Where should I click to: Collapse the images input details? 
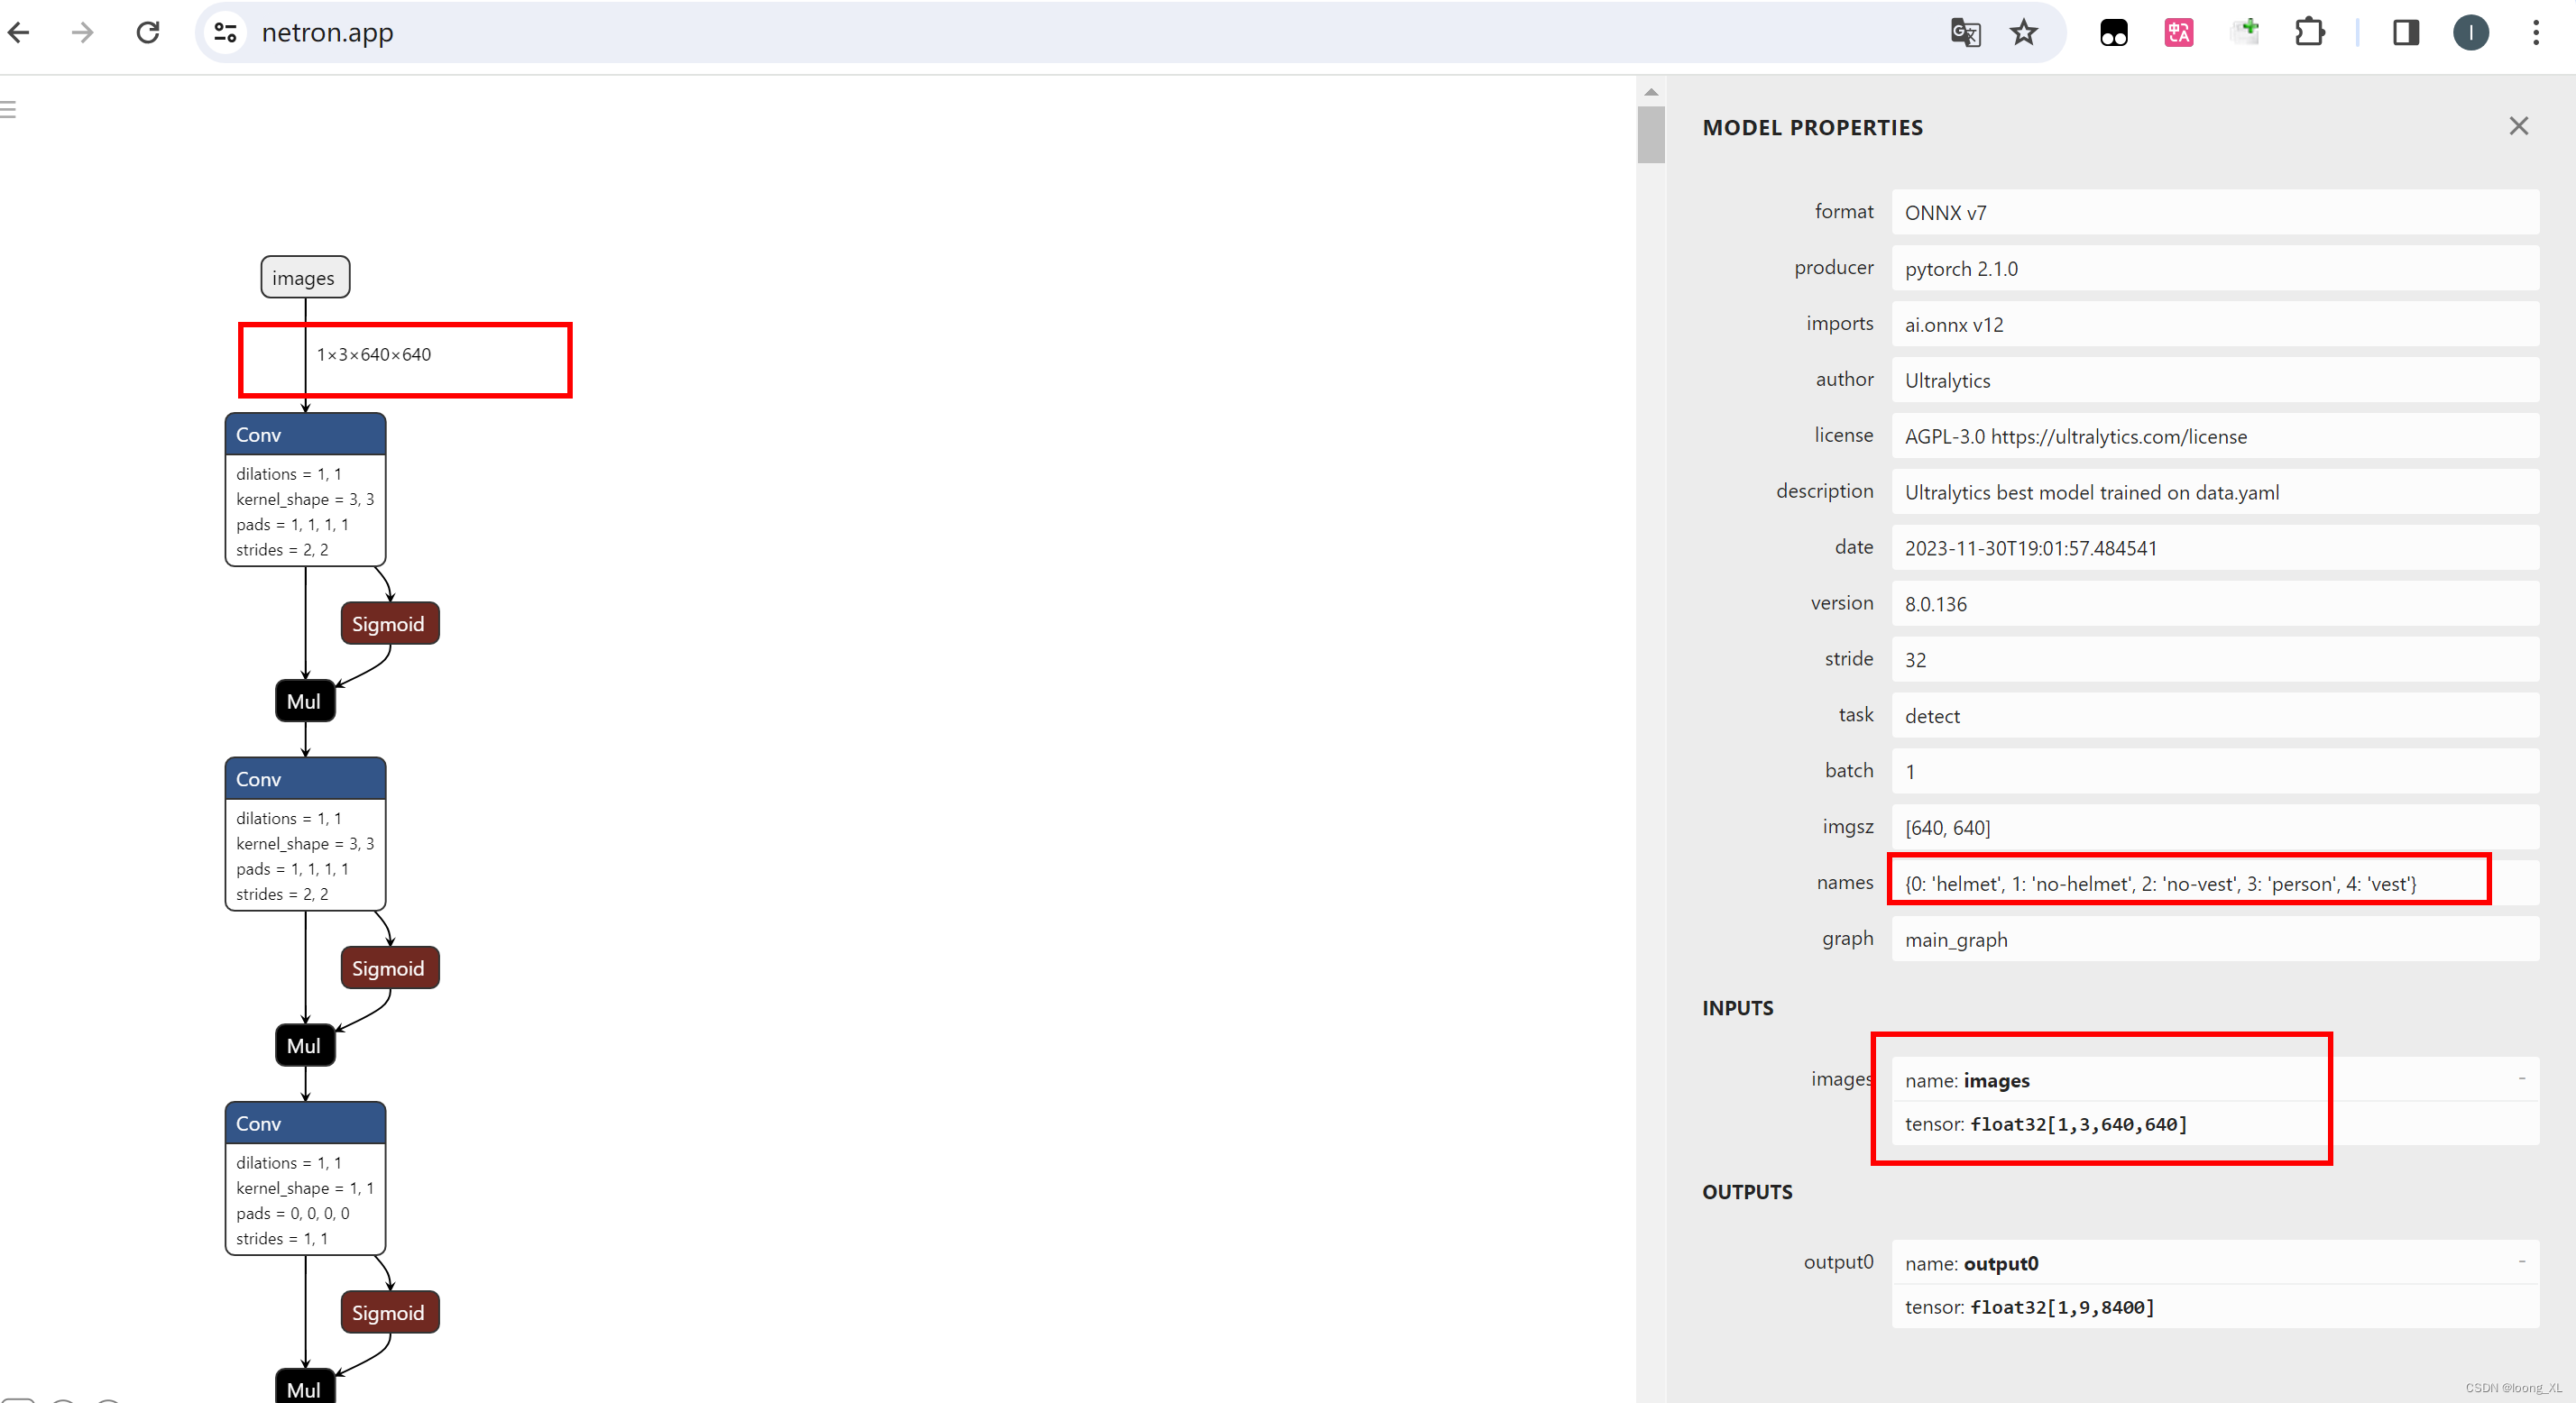point(2521,1079)
